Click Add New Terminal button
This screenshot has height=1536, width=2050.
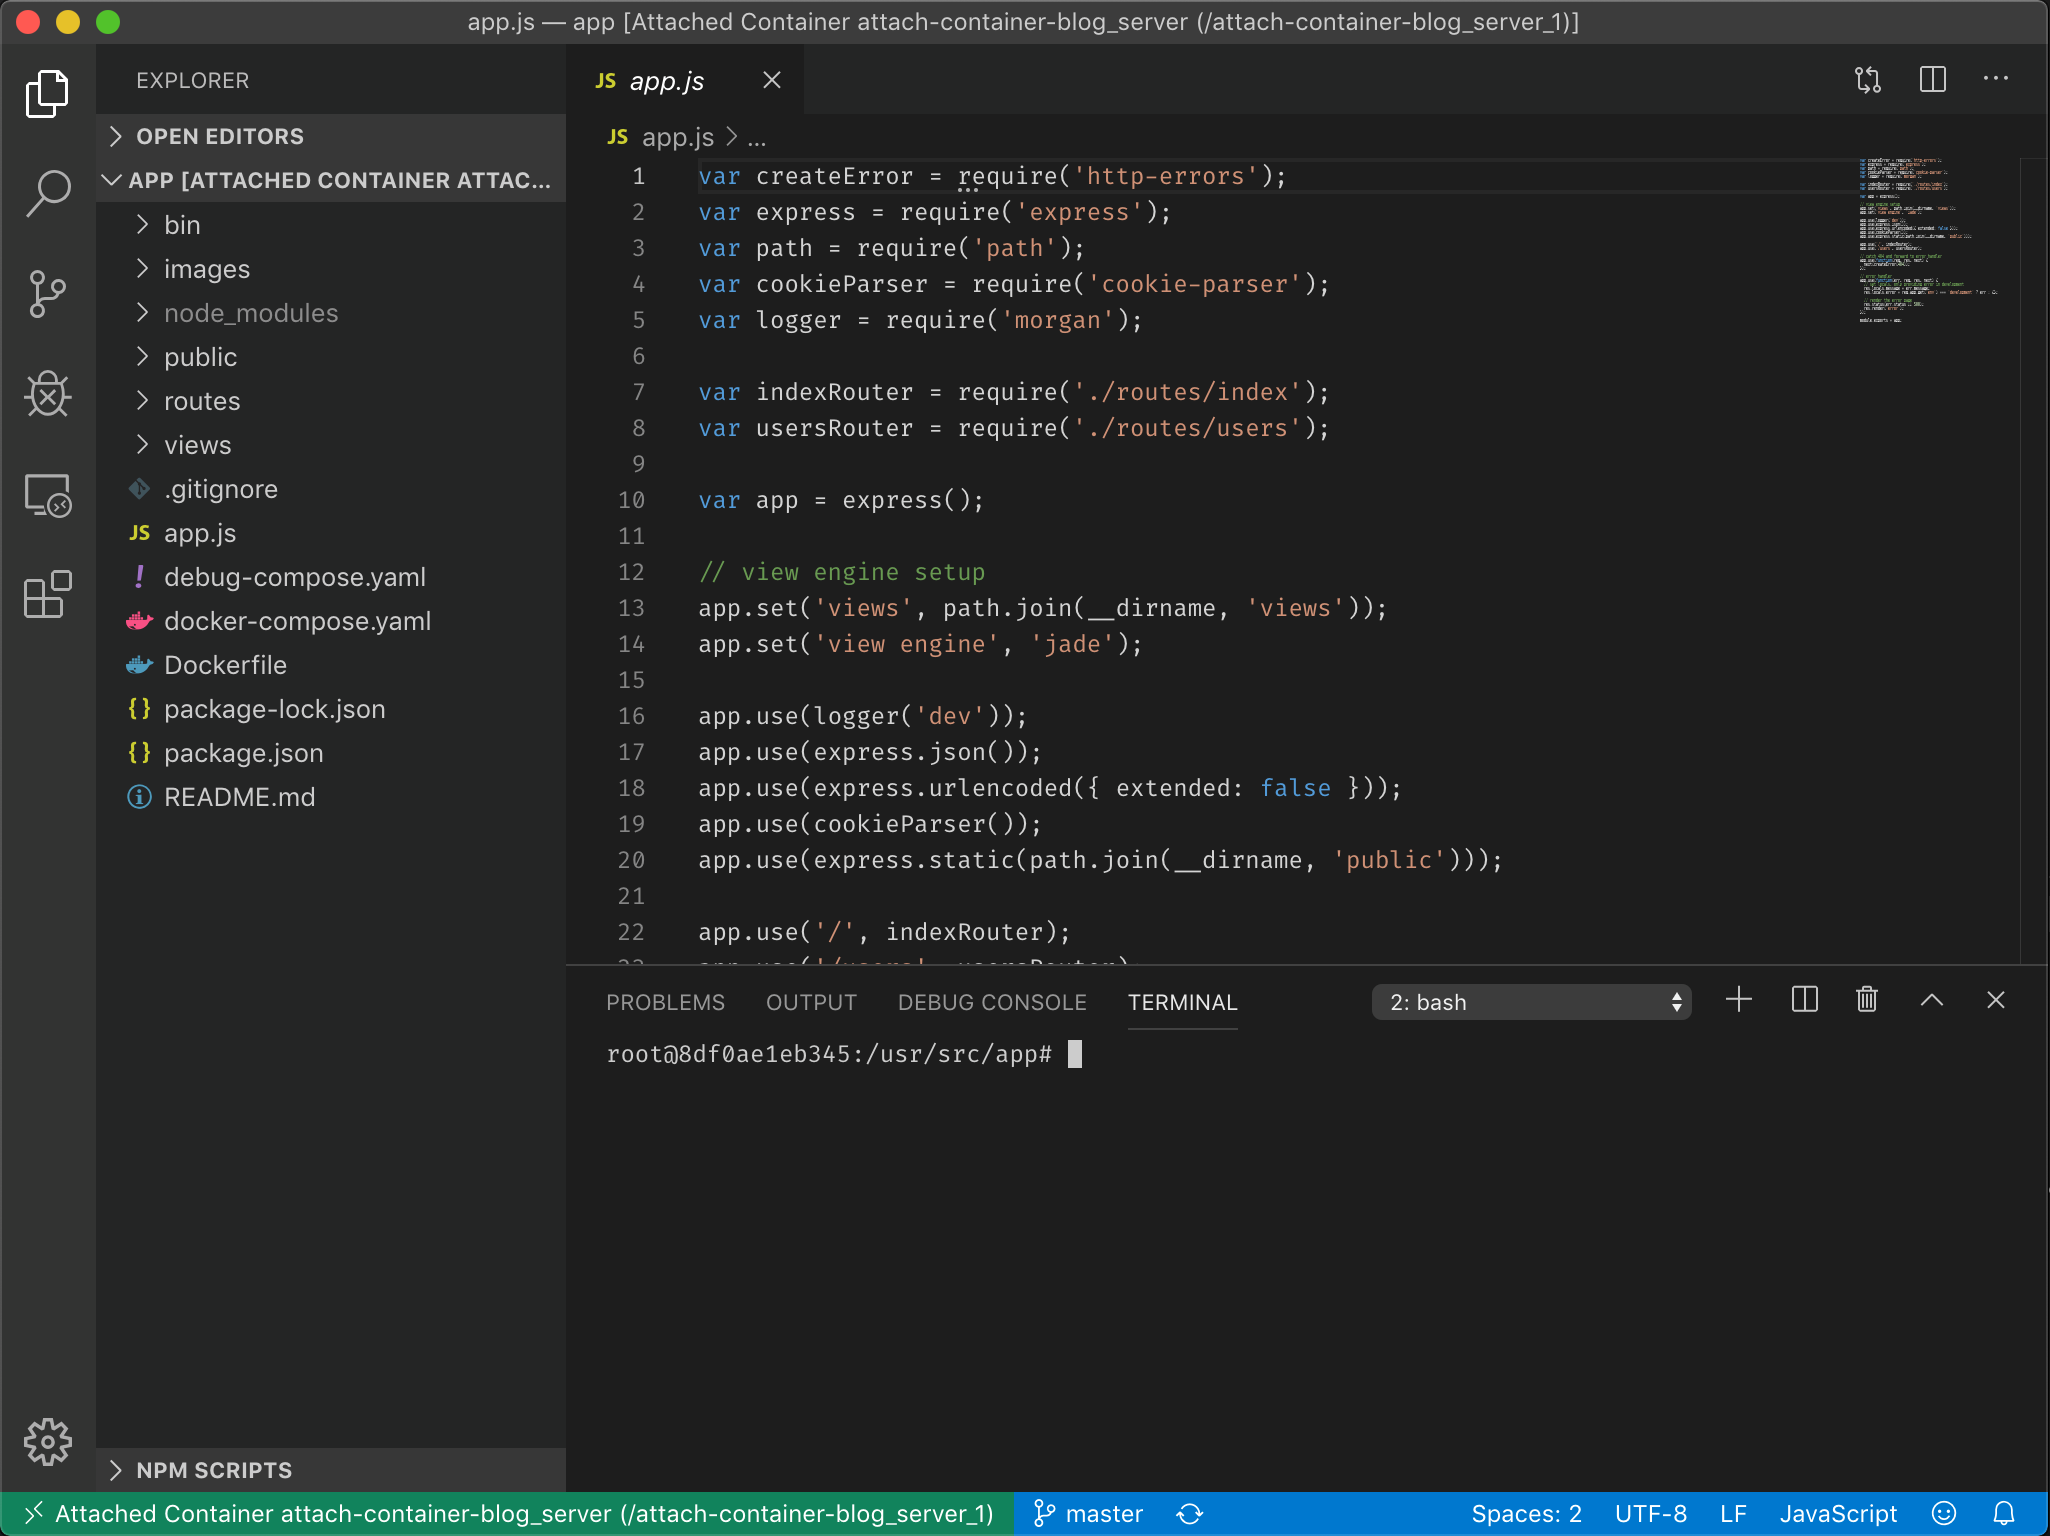pos(1740,1000)
